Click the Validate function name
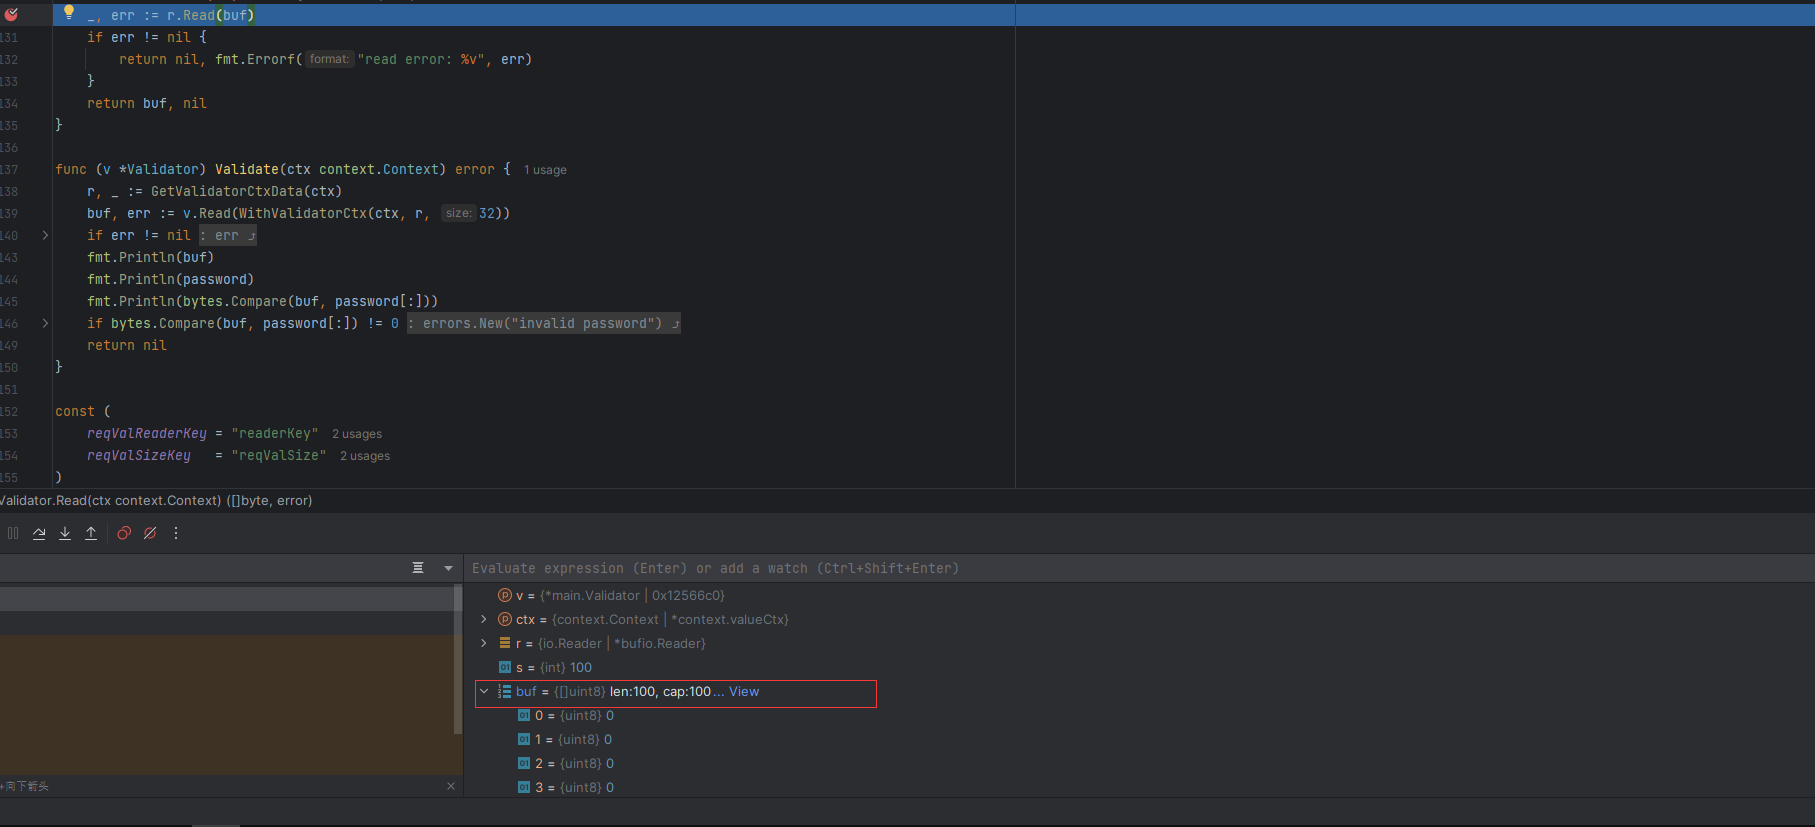 pyautogui.click(x=247, y=169)
